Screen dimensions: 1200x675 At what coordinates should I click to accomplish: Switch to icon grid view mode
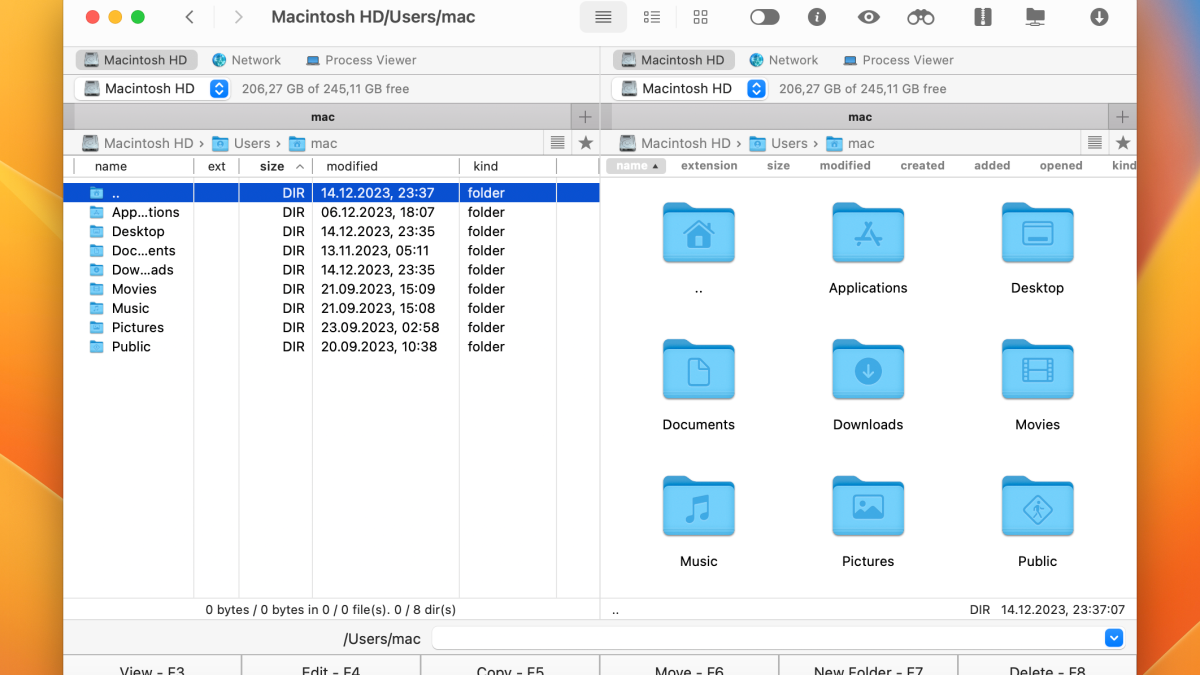(x=700, y=17)
